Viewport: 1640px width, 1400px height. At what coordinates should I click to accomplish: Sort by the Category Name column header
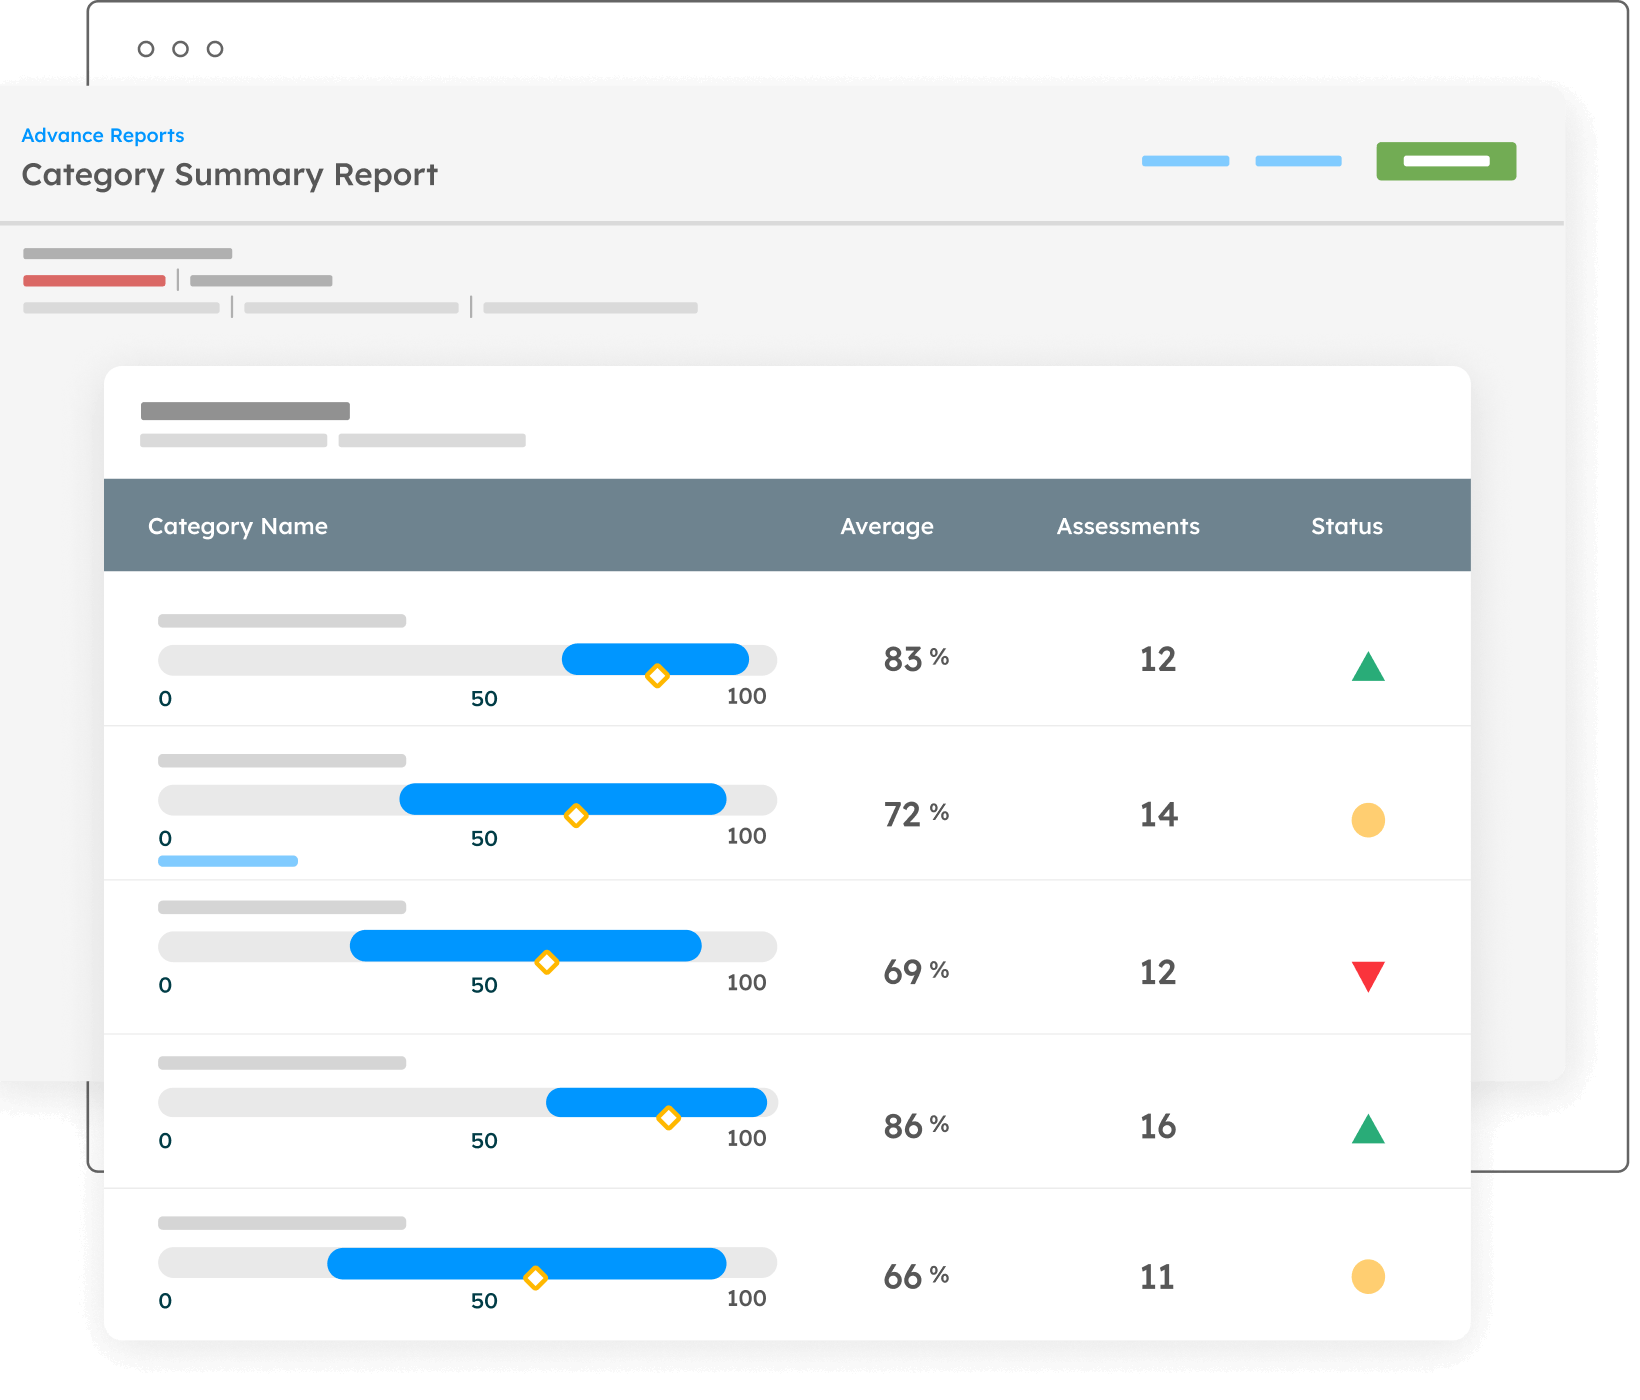(x=238, y=526)
